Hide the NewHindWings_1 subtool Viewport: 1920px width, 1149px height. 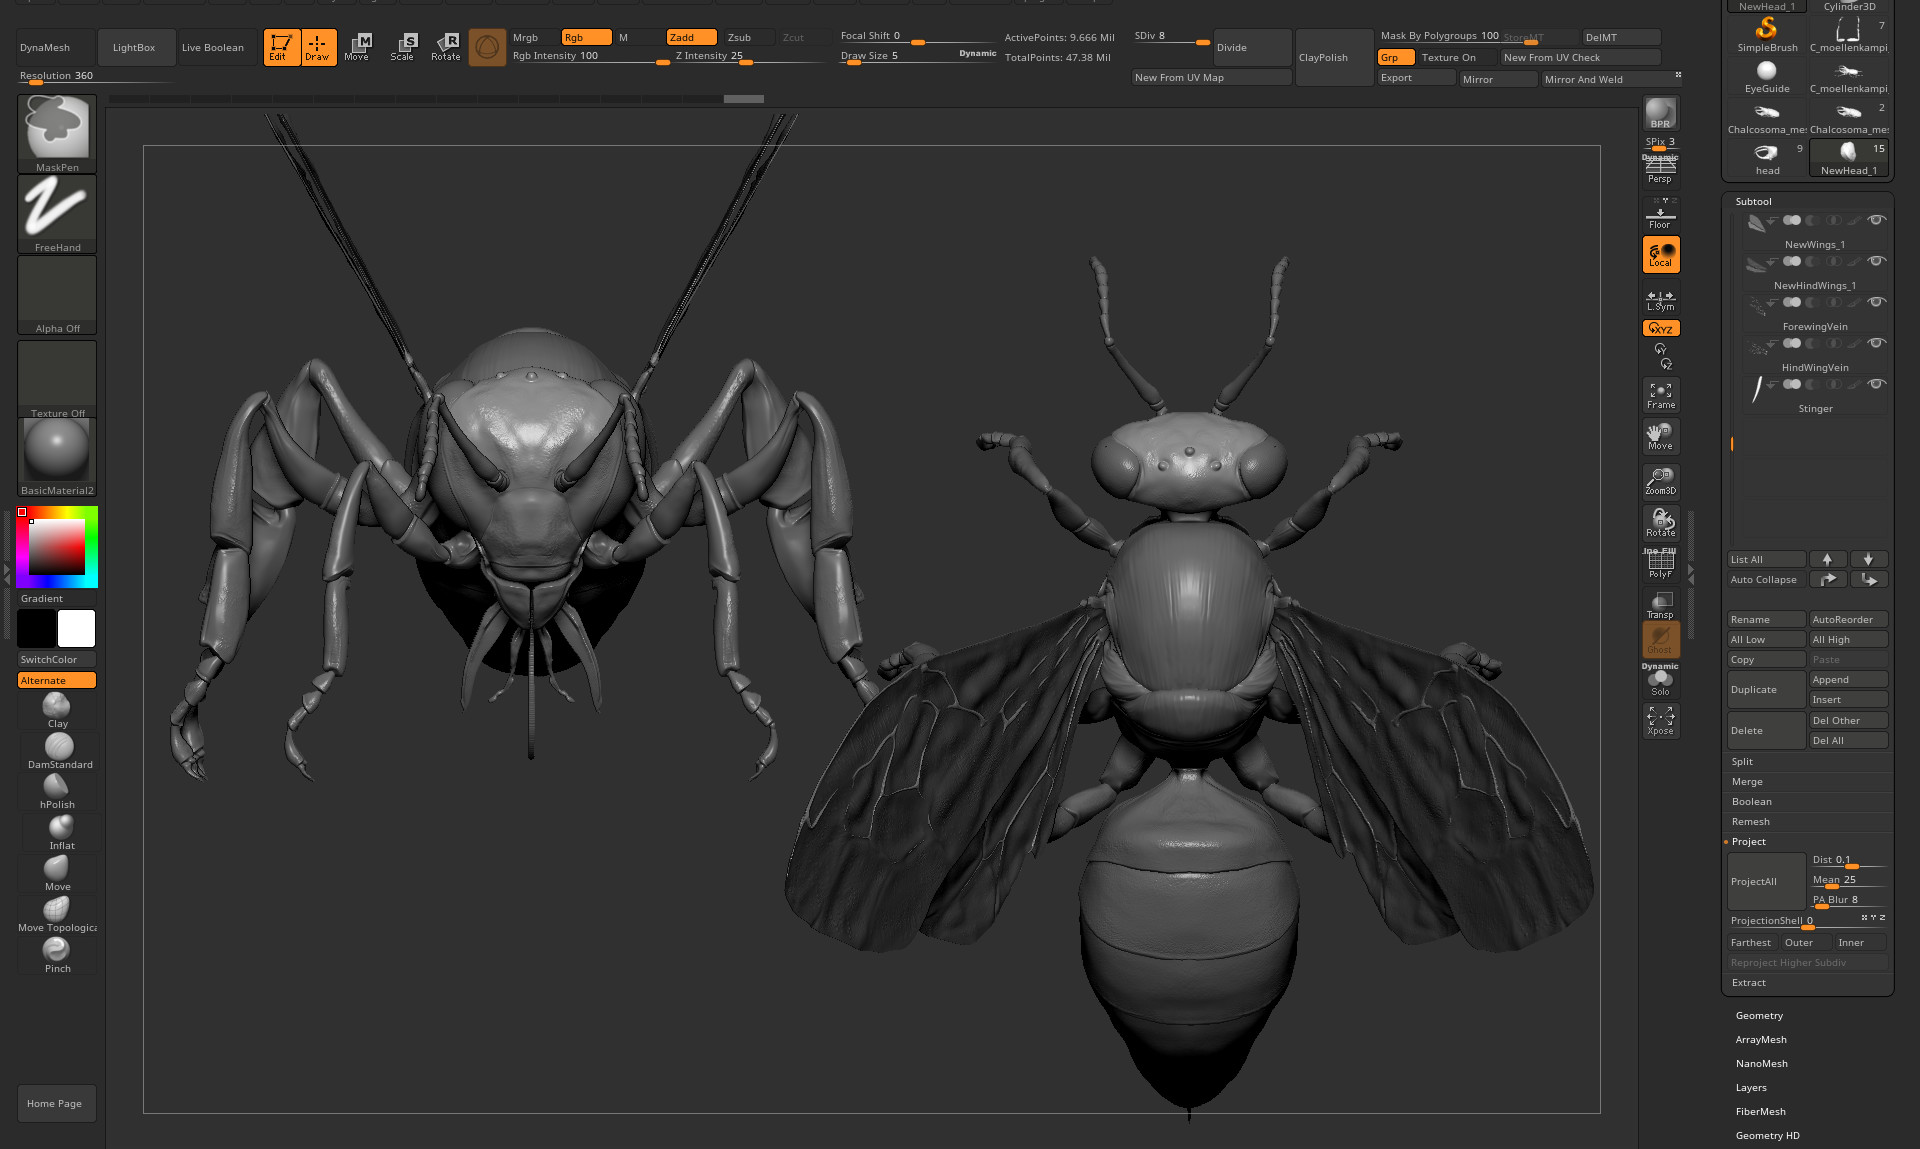tap(1877, 261)
